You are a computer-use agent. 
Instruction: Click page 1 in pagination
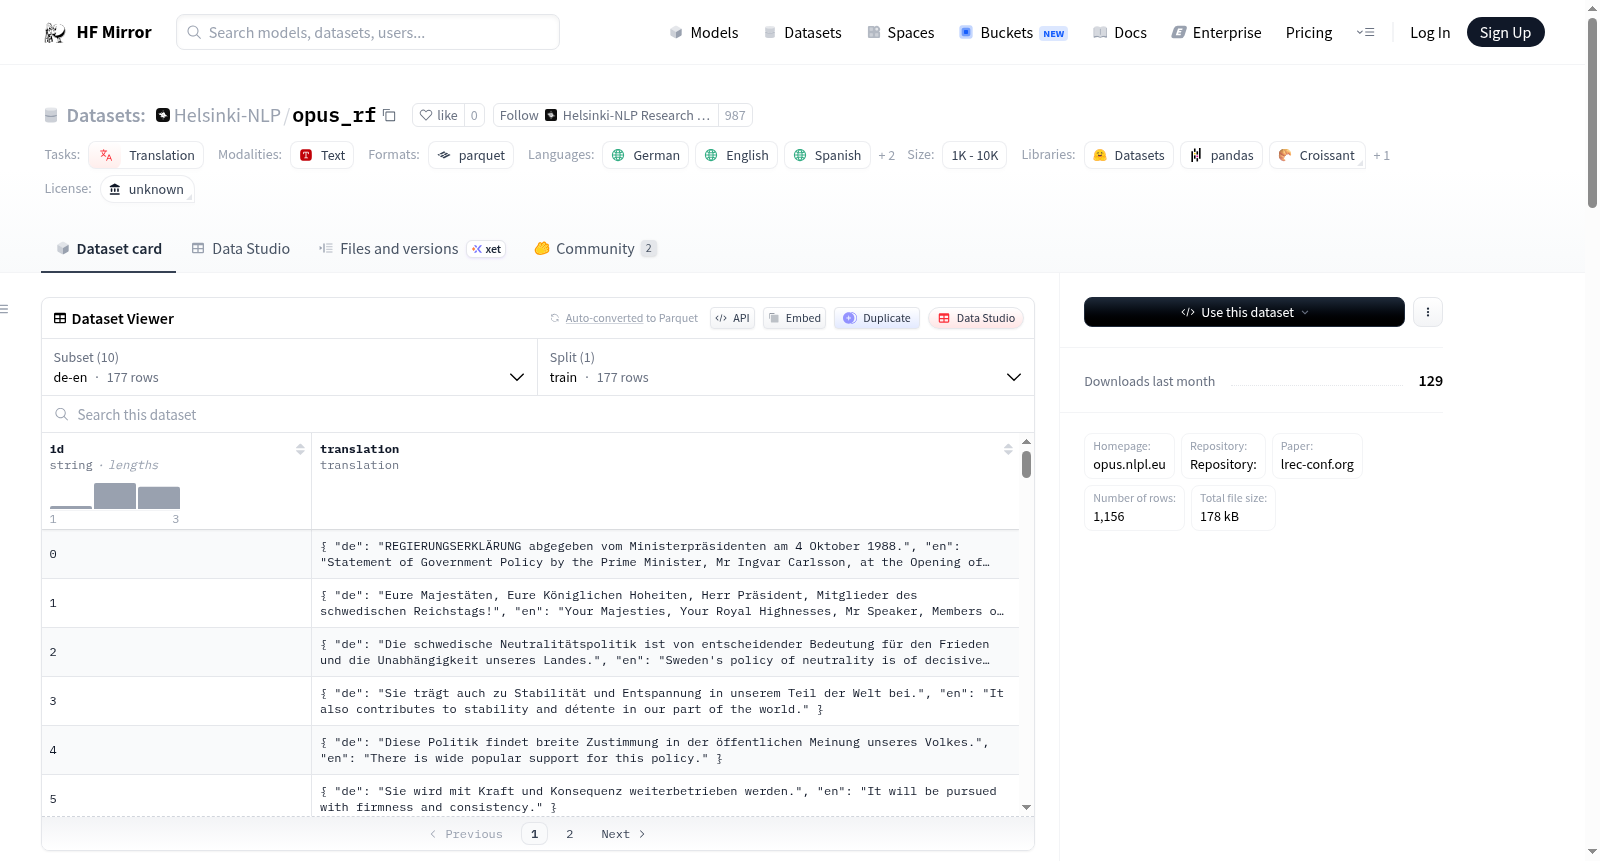click(534, 834)
